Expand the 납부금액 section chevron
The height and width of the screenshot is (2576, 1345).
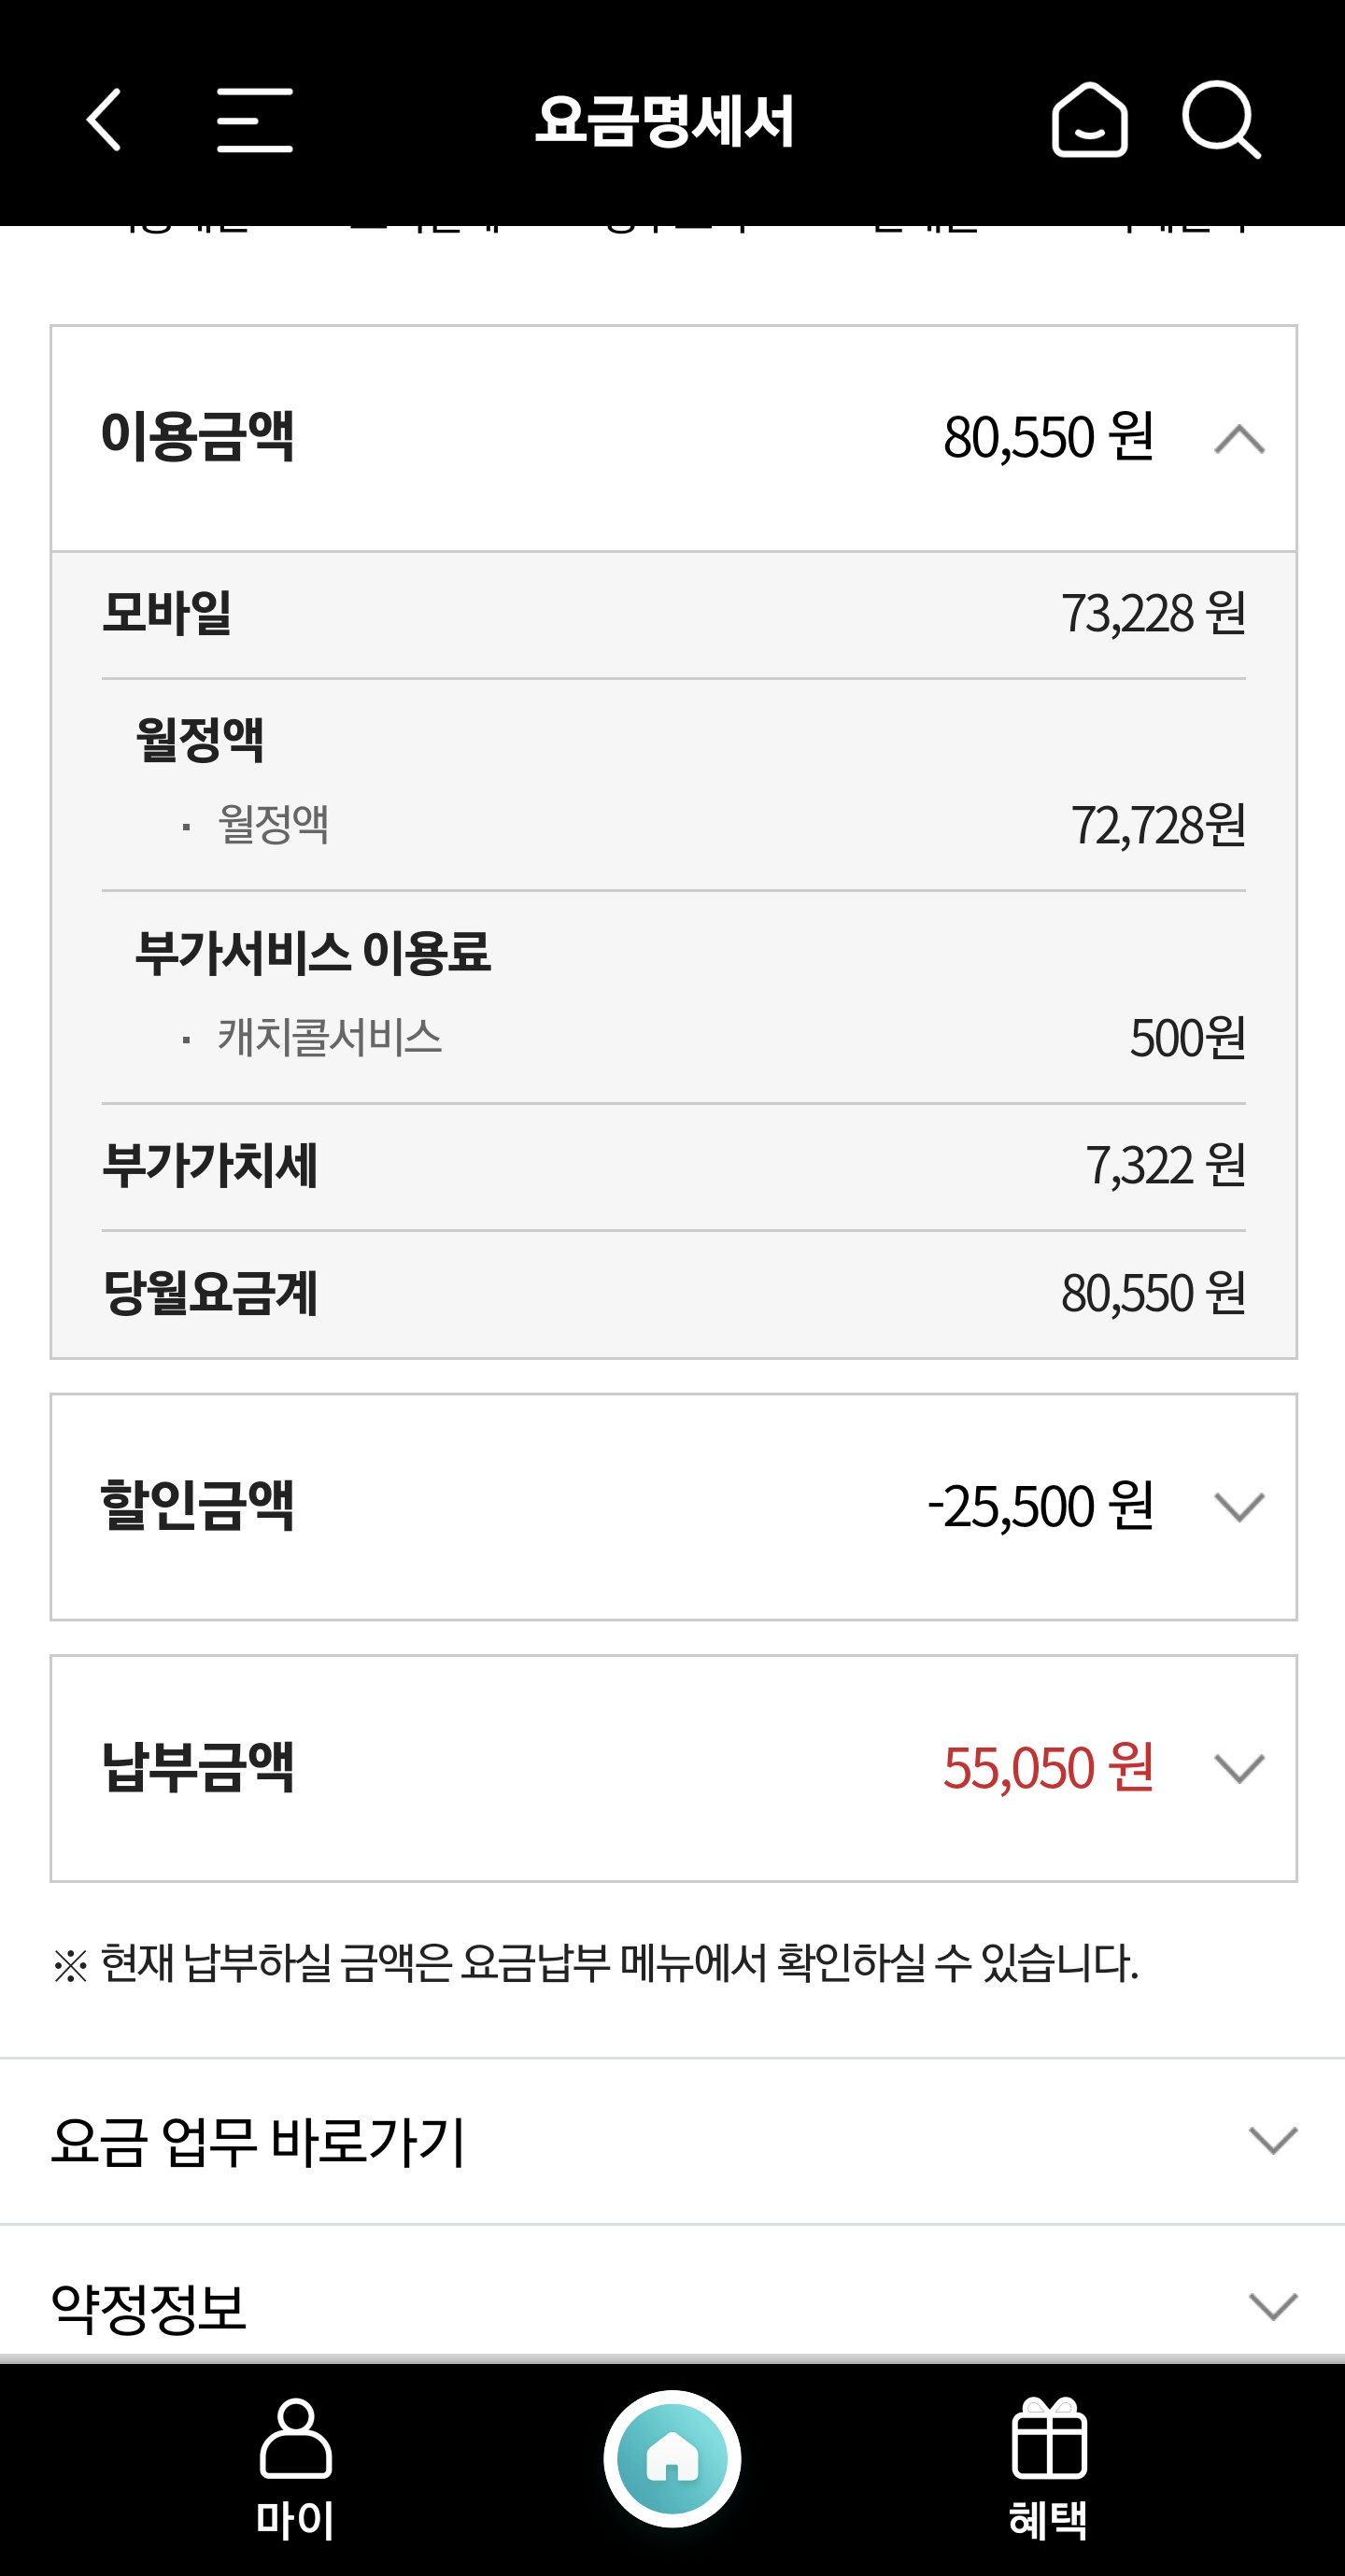[x=1239, y=1768]
